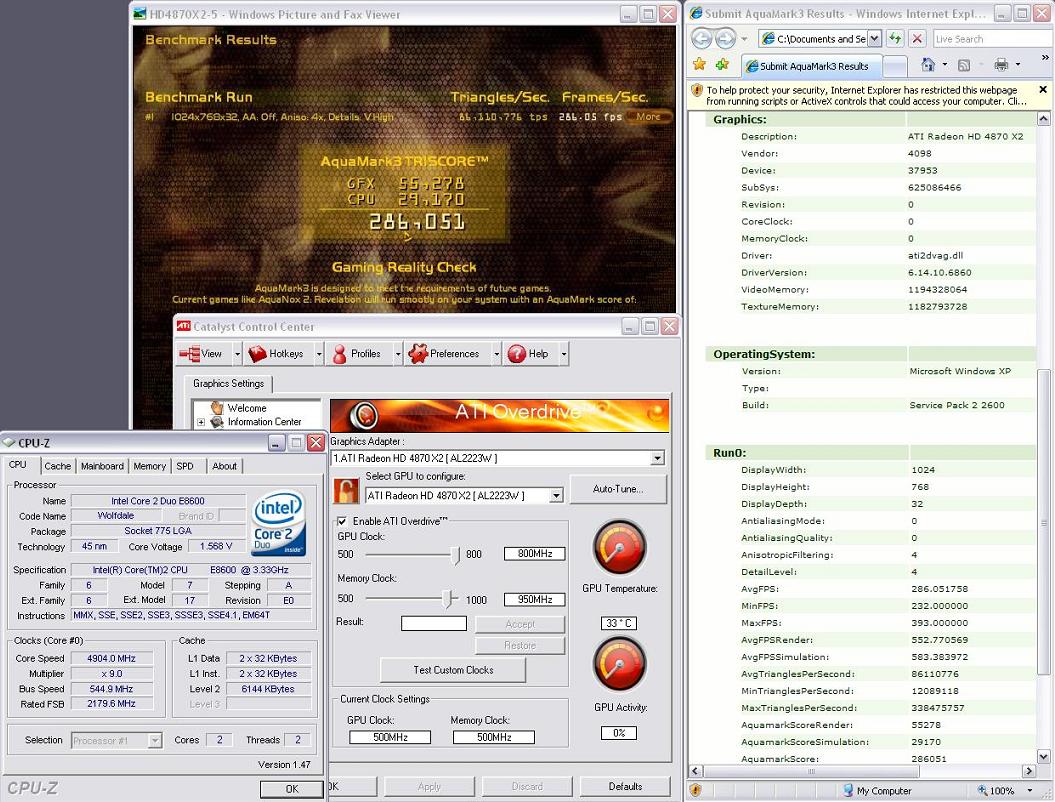Image resolution: width=1055 pixels, height=802 pixels.
Task: Switch to the Mainboard tab in CPU-Z
Action: [102, 466]
